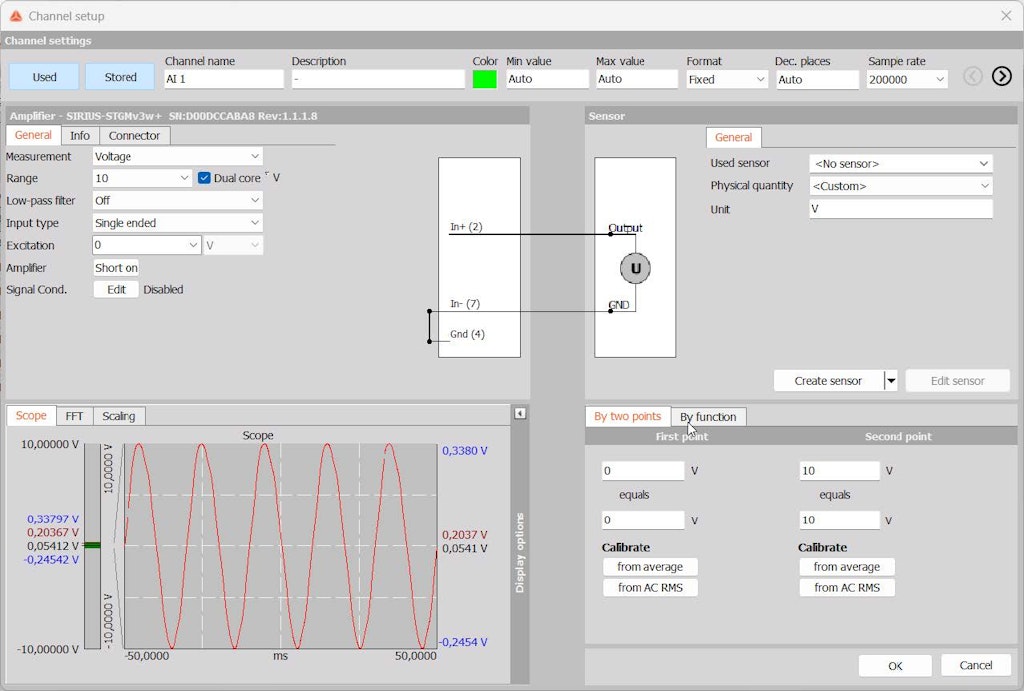Open the Range dropdown showing 10
The image size is (1024, 691).
point(142,178)
